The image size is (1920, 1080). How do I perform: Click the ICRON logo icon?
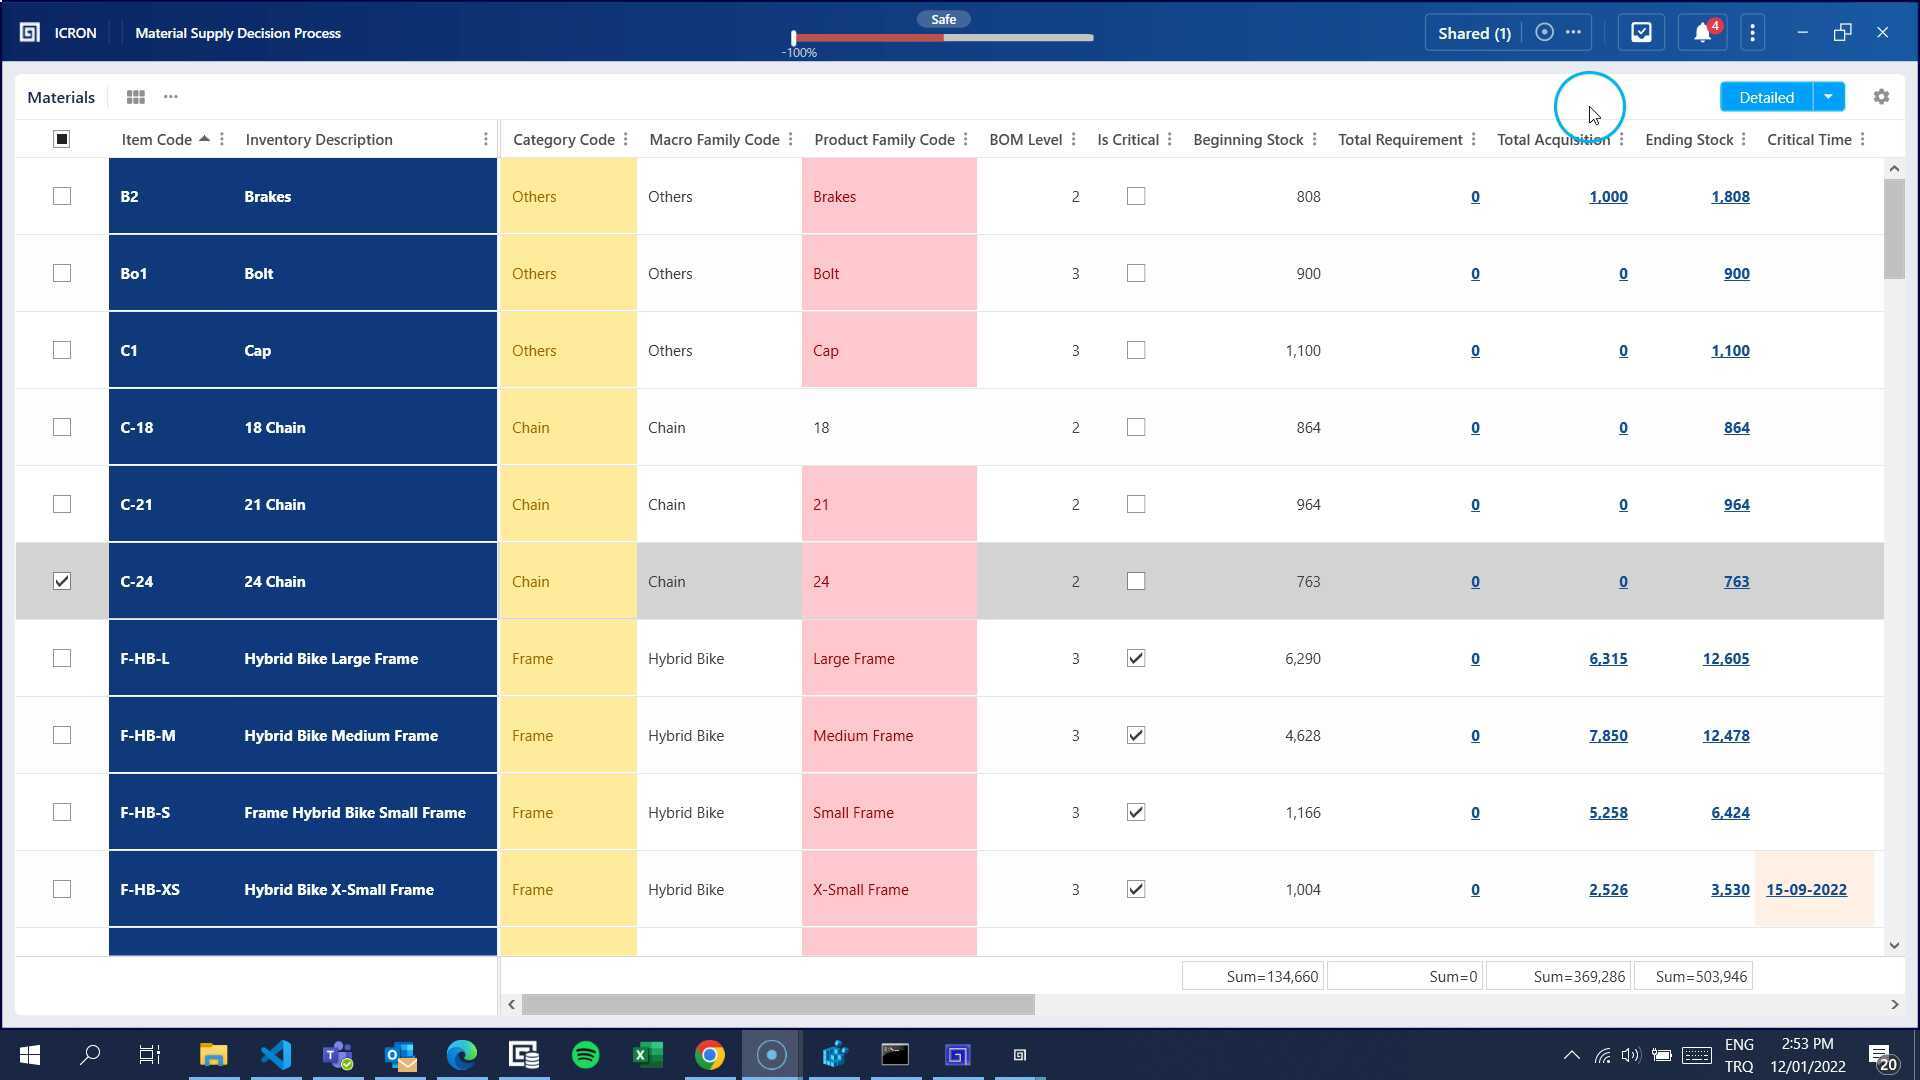(x=30, y=33)
